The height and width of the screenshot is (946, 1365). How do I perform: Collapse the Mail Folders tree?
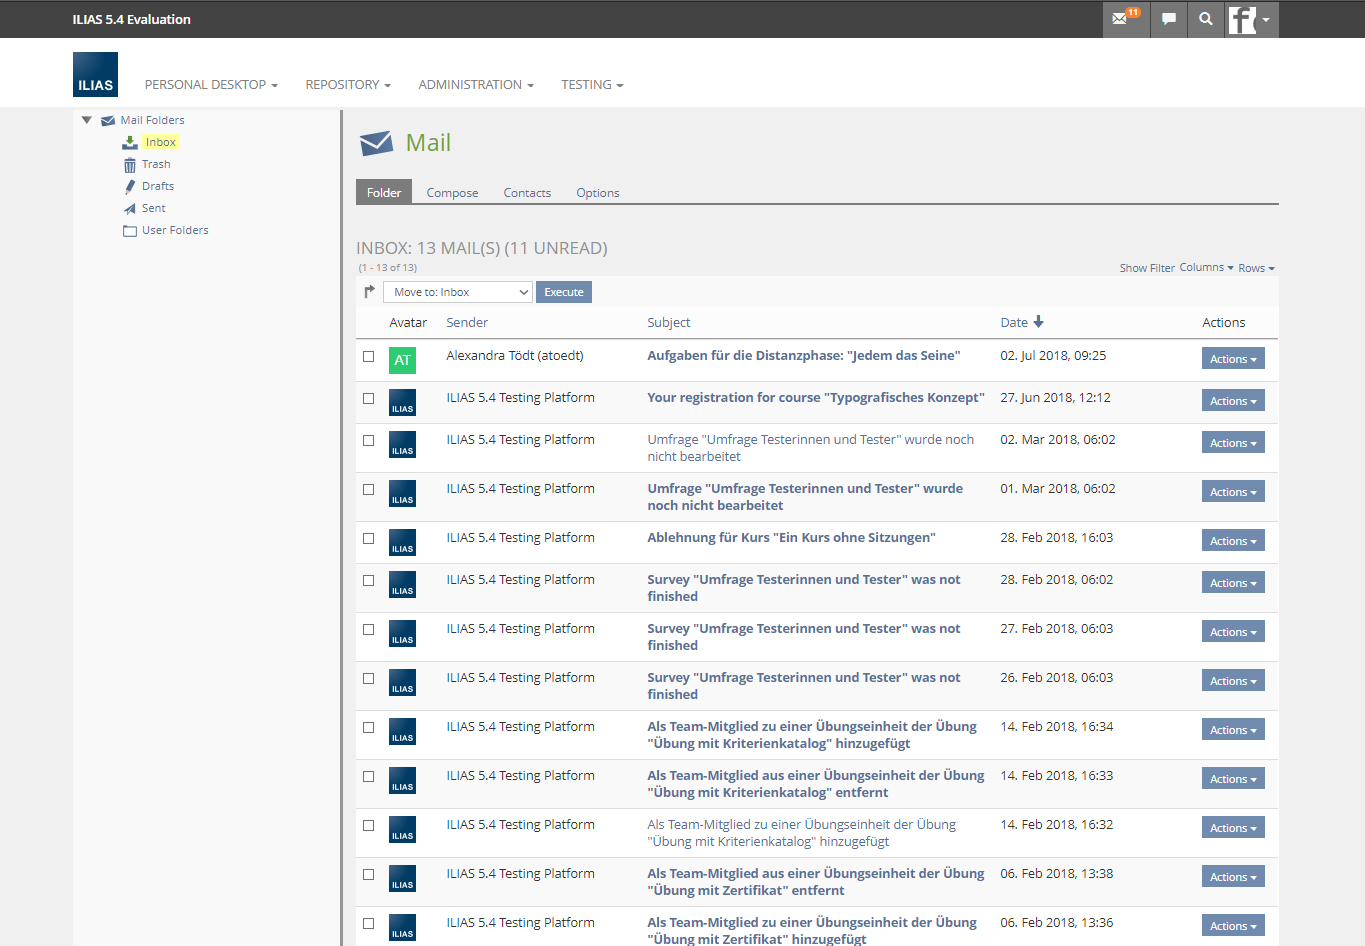pyautogui.click(x=87, y=120)
